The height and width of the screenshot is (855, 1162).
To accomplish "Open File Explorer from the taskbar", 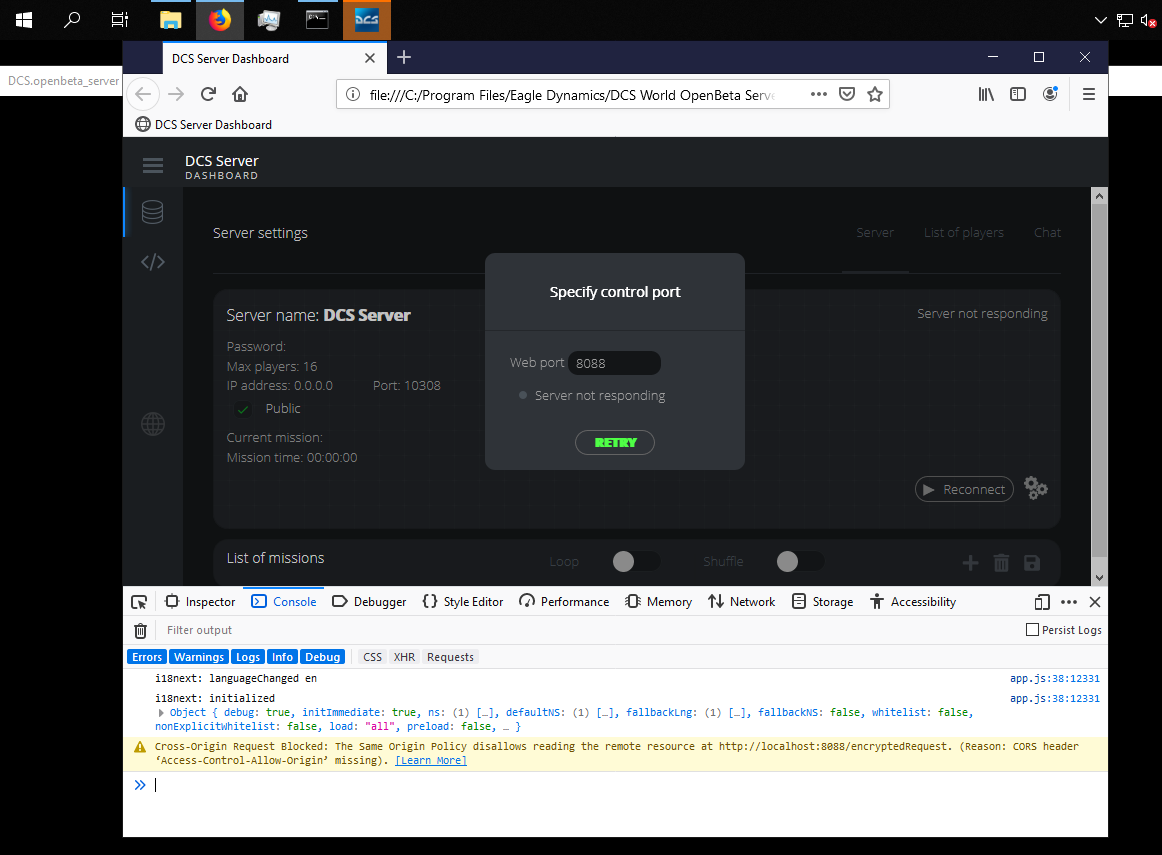I will coord(170,20).
